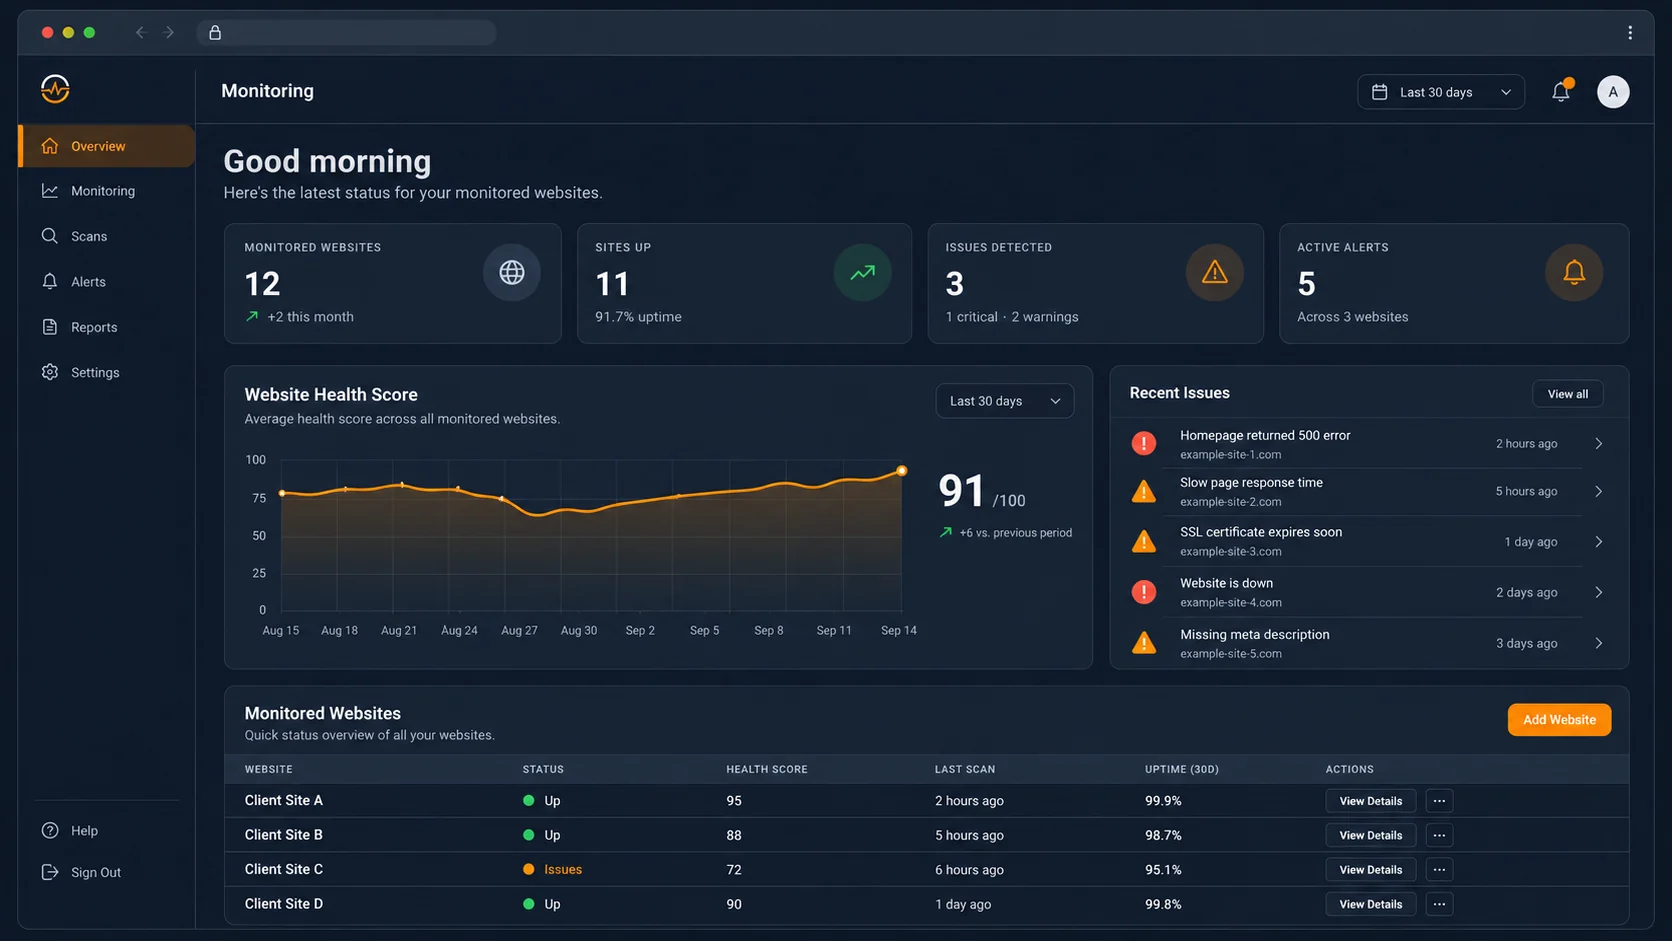Click the trending arrow icon on Sites Up card
This screenshot has height=941, width=1672.
point(862,272)
